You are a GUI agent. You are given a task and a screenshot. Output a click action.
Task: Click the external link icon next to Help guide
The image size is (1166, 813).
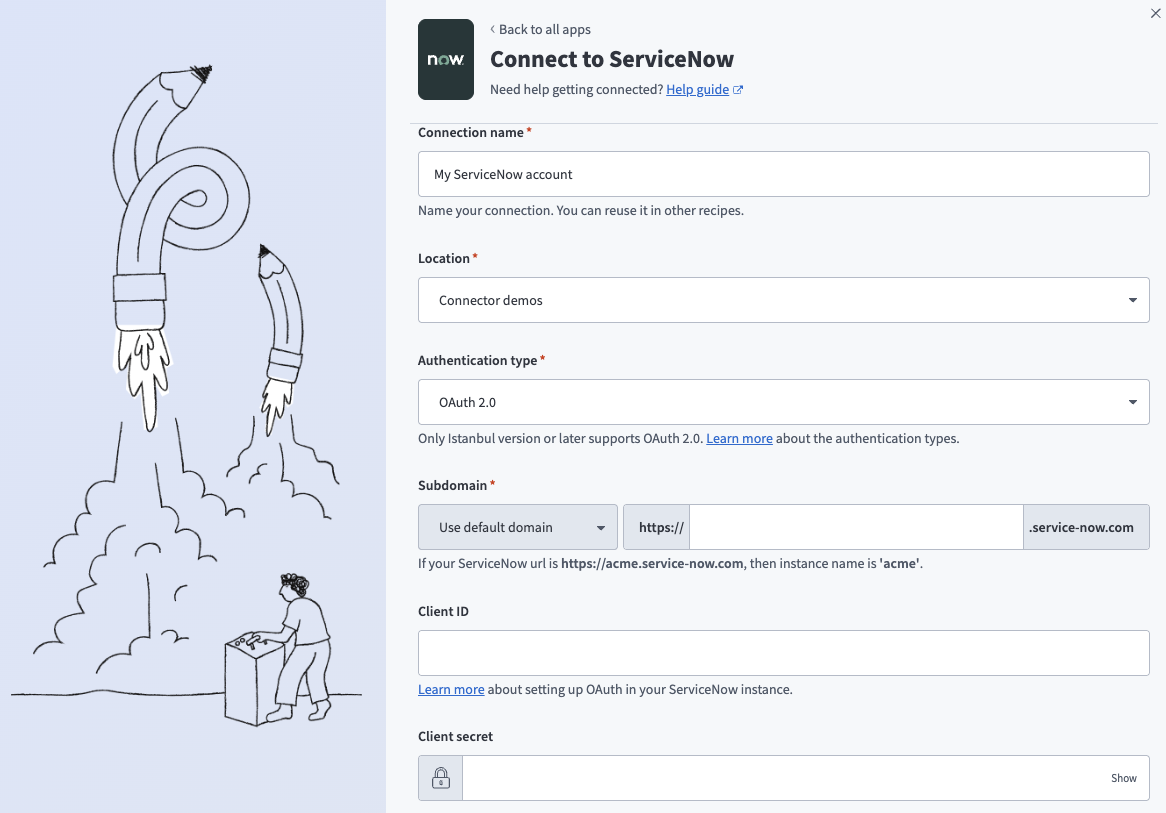pyautogui.click(x=738, y=89)
